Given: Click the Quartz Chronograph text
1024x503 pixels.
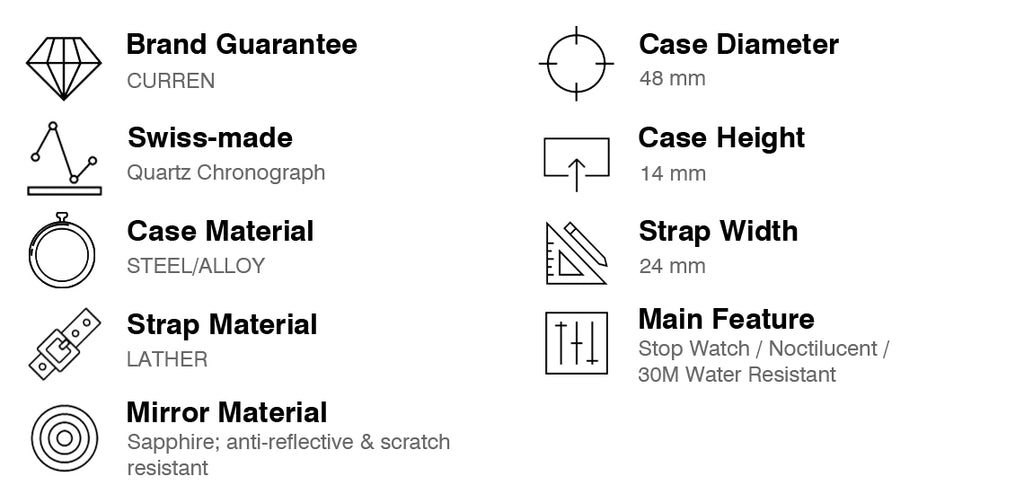Looking at the screenshot, I should pyautogui.click(x=225, y=172).
